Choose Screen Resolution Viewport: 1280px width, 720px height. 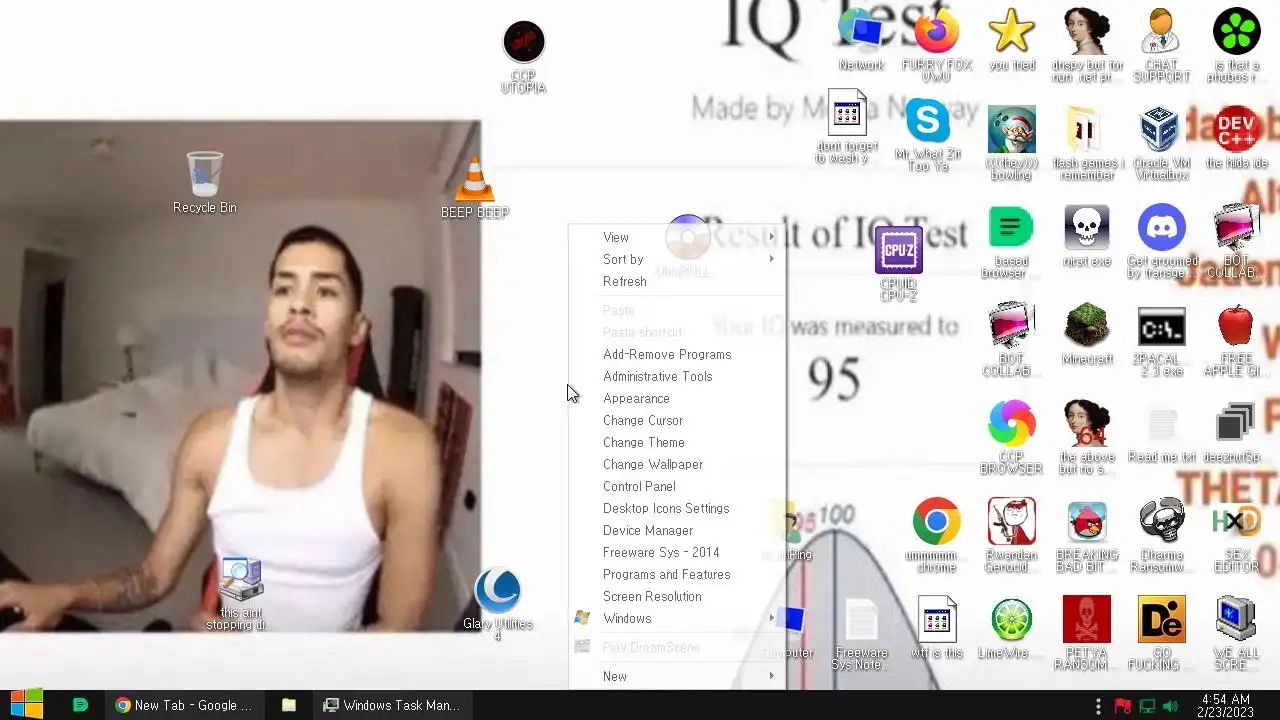(677, 596)
